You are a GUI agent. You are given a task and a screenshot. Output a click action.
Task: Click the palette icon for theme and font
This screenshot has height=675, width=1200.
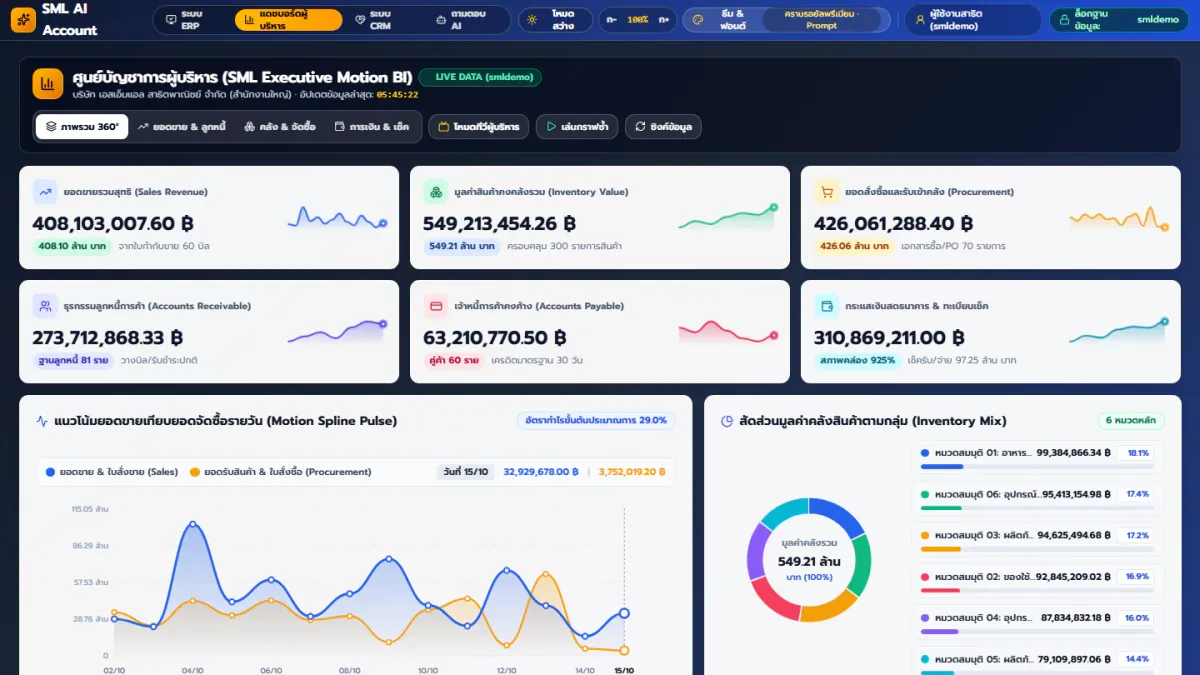(x=699, y=19)
